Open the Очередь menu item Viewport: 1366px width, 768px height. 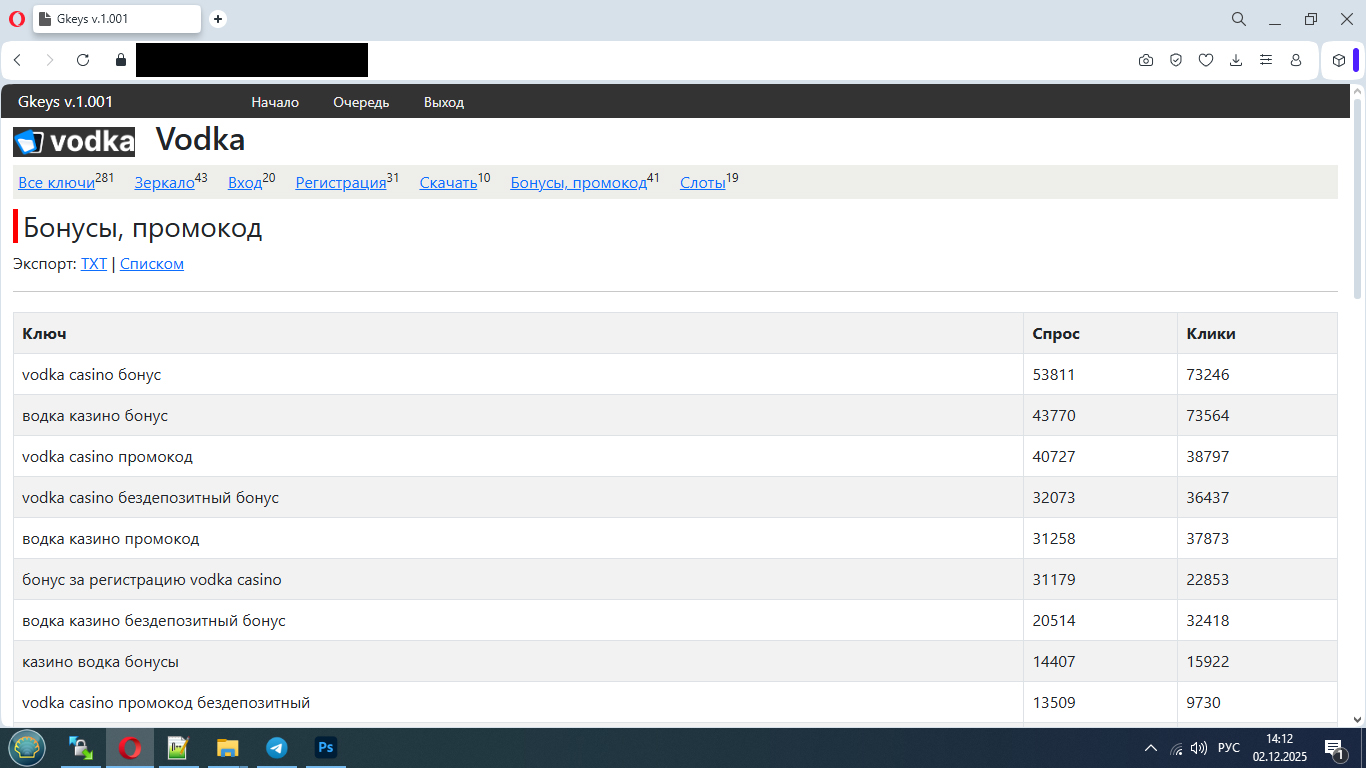pyautogui.click(x=361, y=102)
